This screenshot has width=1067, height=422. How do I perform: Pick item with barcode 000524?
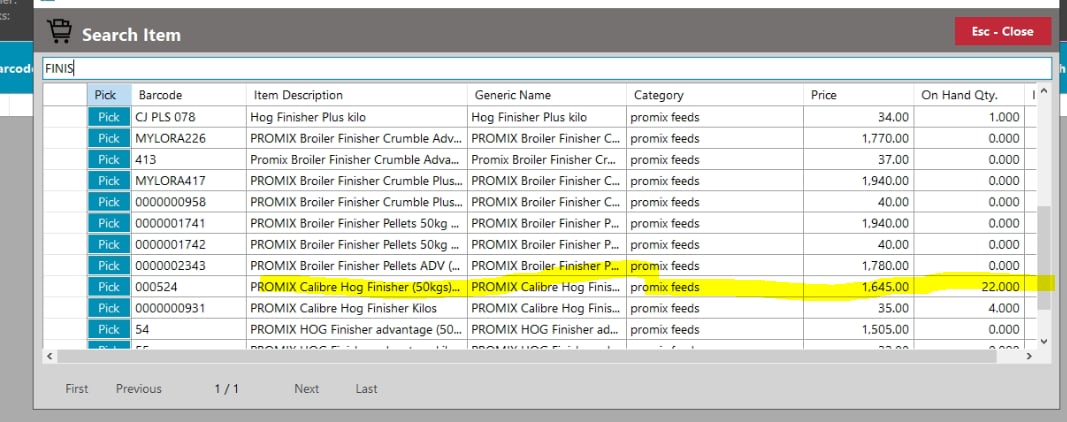click(108, 287)
